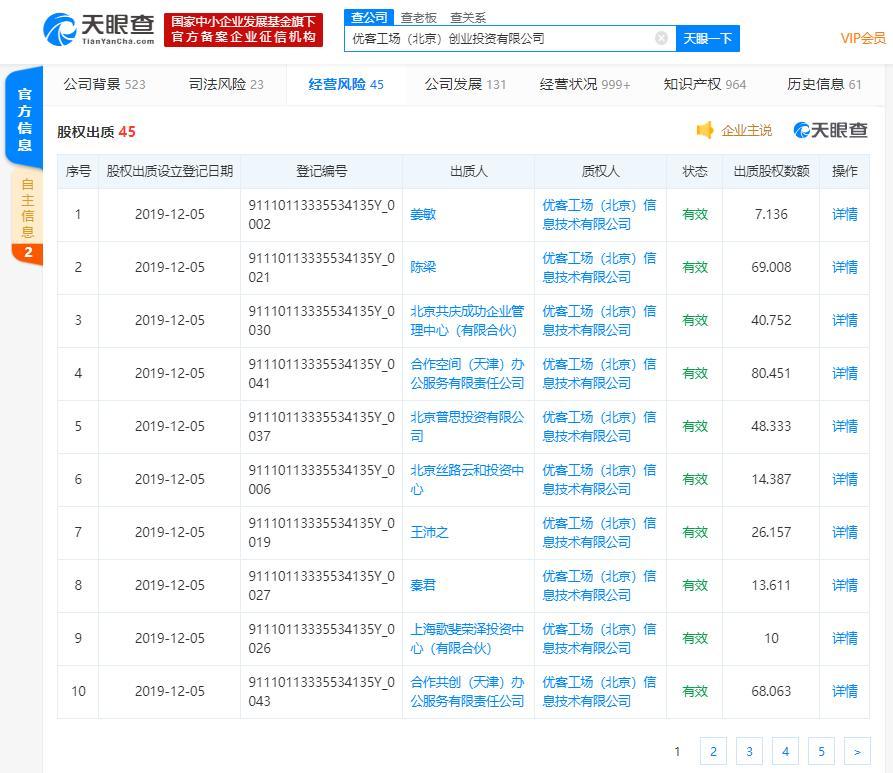
Task: Open 北京普思投资有限公司 link
Action: click(x=467, y=426)
